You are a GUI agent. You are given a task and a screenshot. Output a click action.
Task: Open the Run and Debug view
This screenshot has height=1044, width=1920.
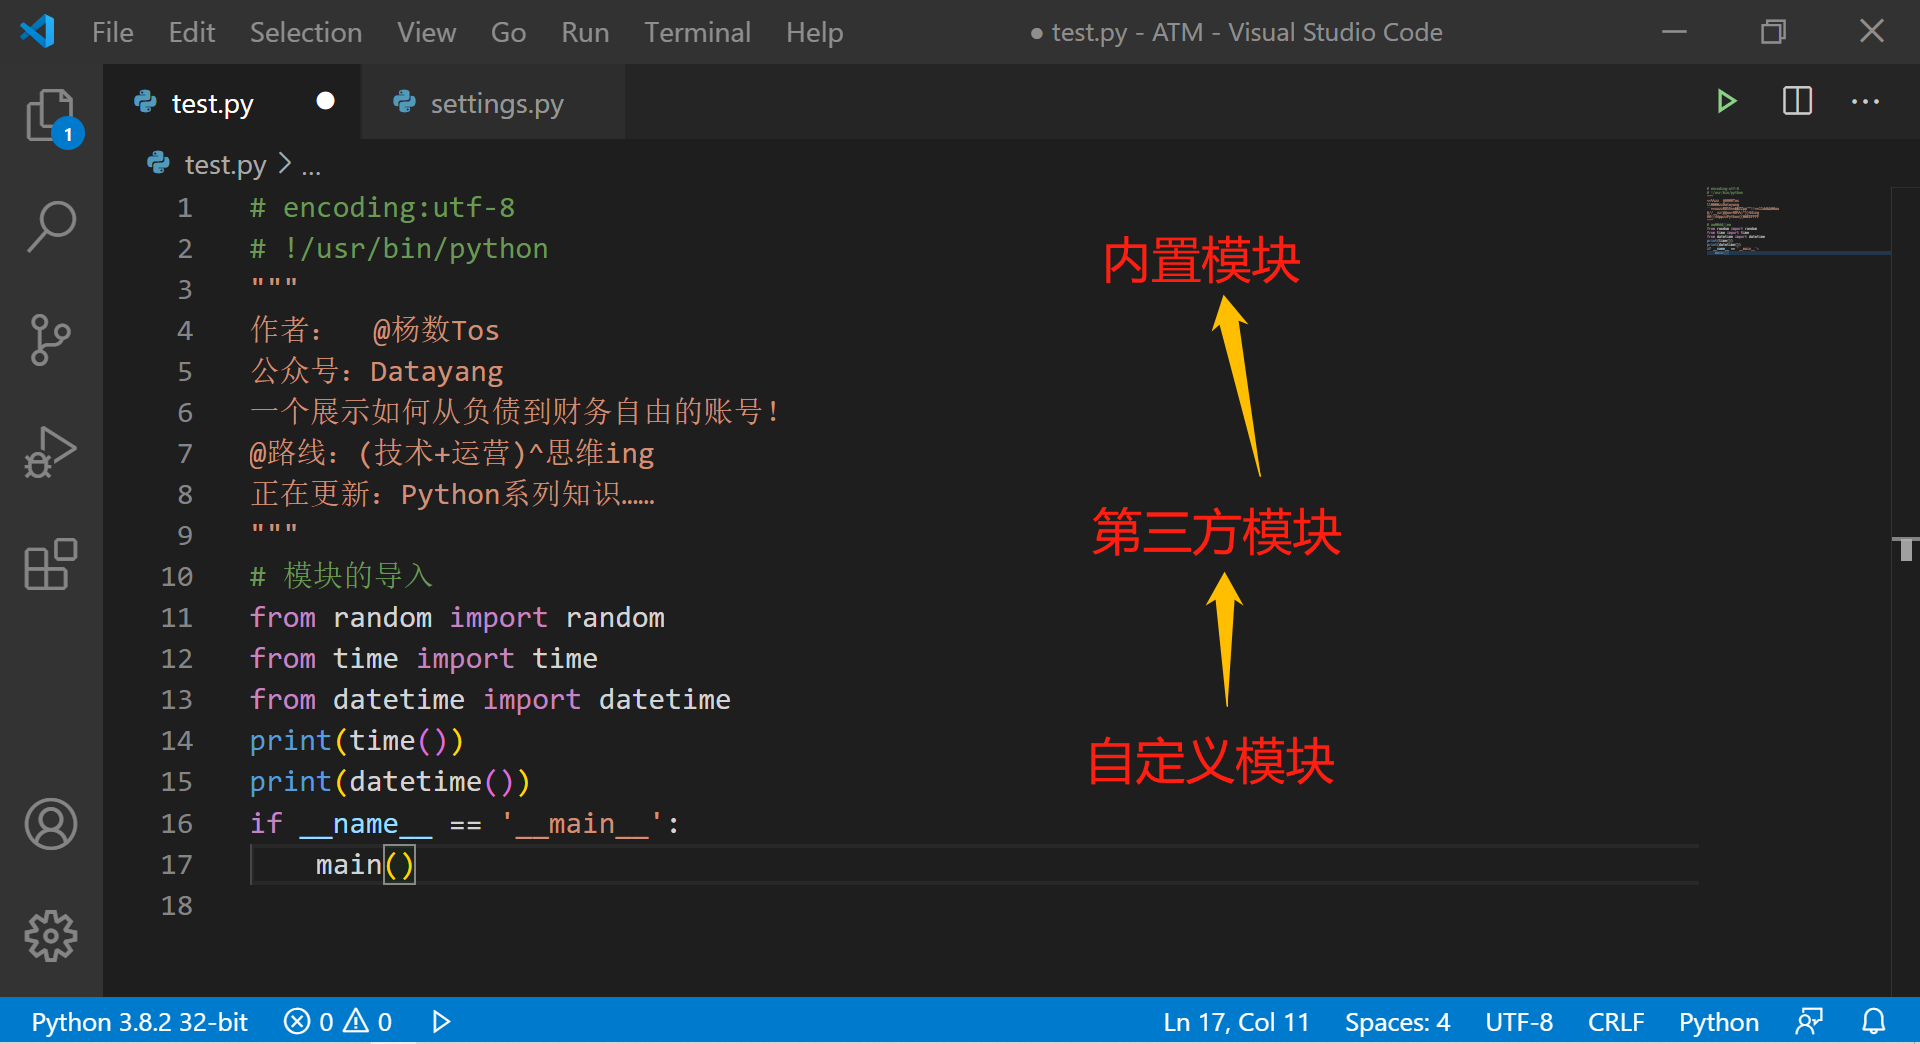point(51,452)
